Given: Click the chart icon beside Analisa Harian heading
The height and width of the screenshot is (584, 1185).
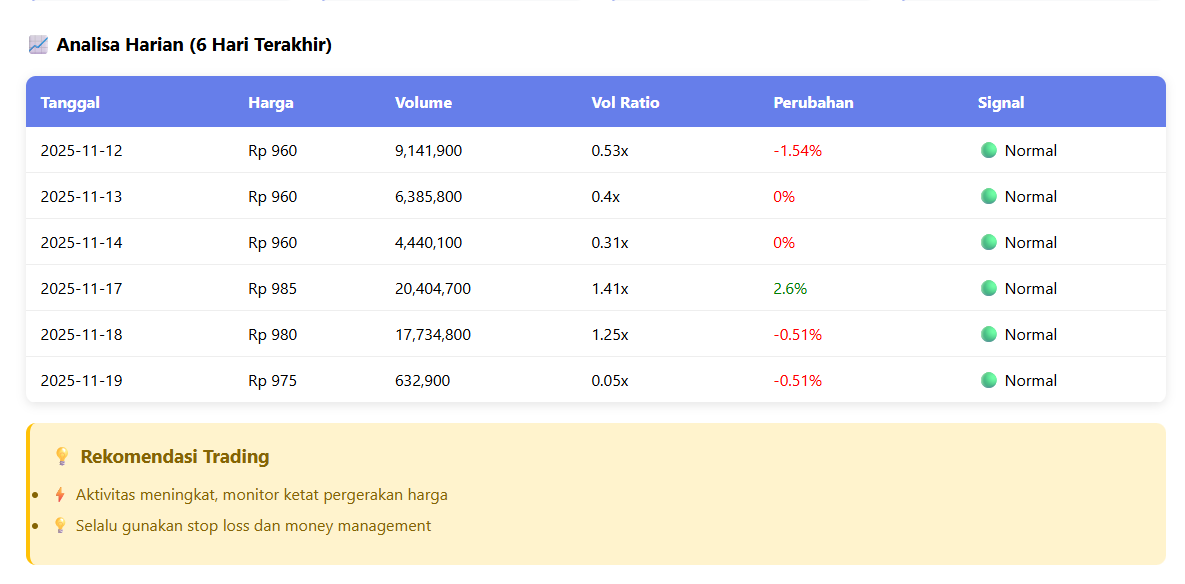Looking at the screenshot, I should pyautogui.click(x=38, y=45).
